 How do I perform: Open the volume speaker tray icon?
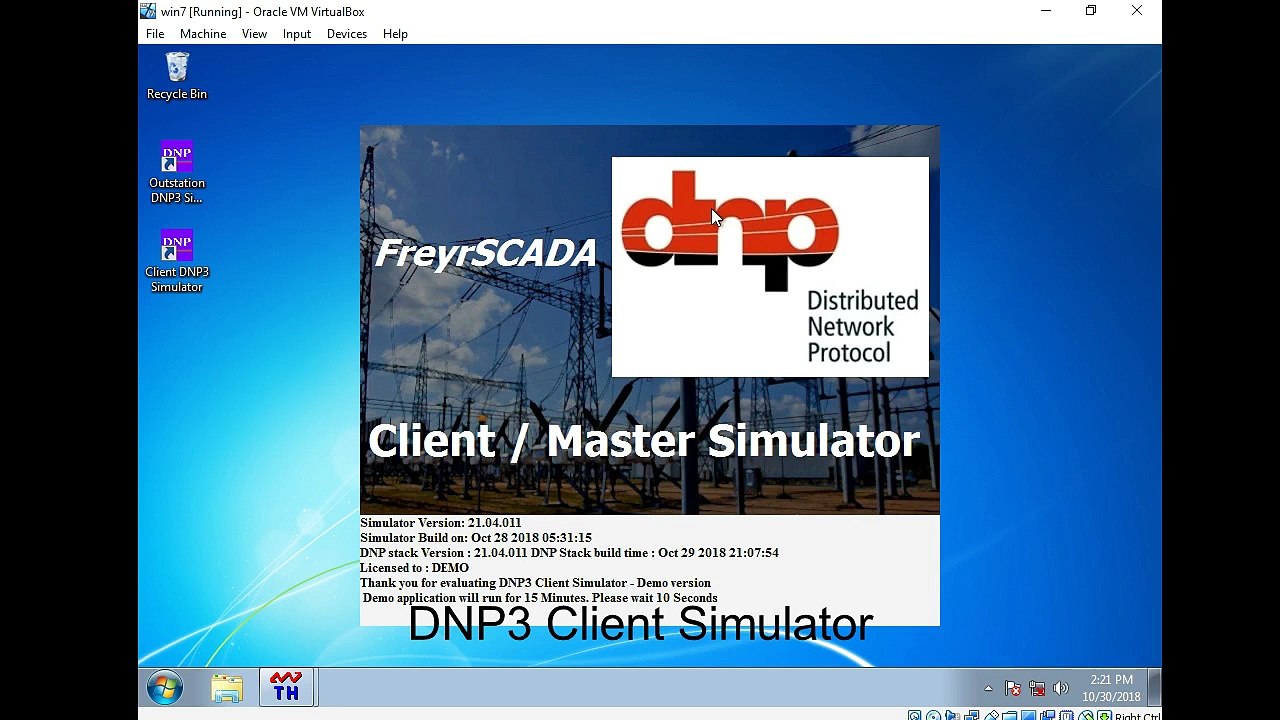tap(1060, 688)
